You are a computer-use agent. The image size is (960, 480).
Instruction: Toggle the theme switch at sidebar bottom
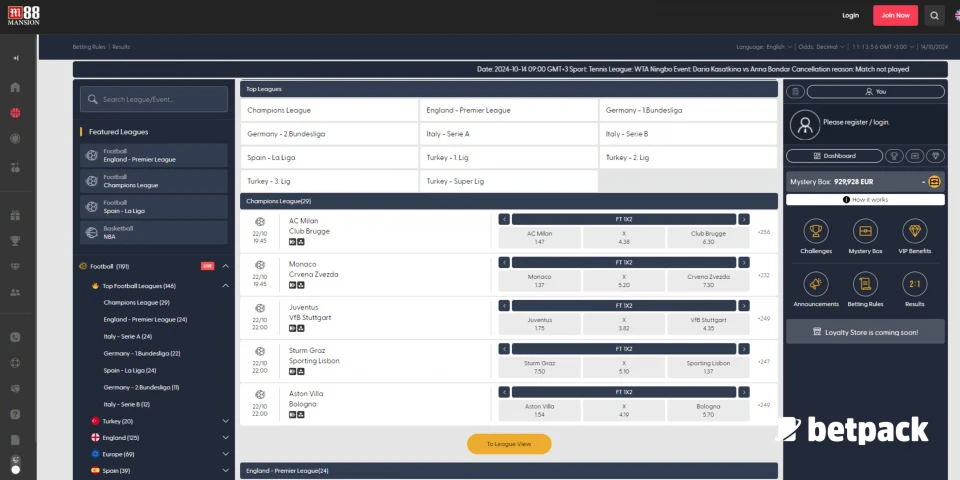(x=15, y=464)
